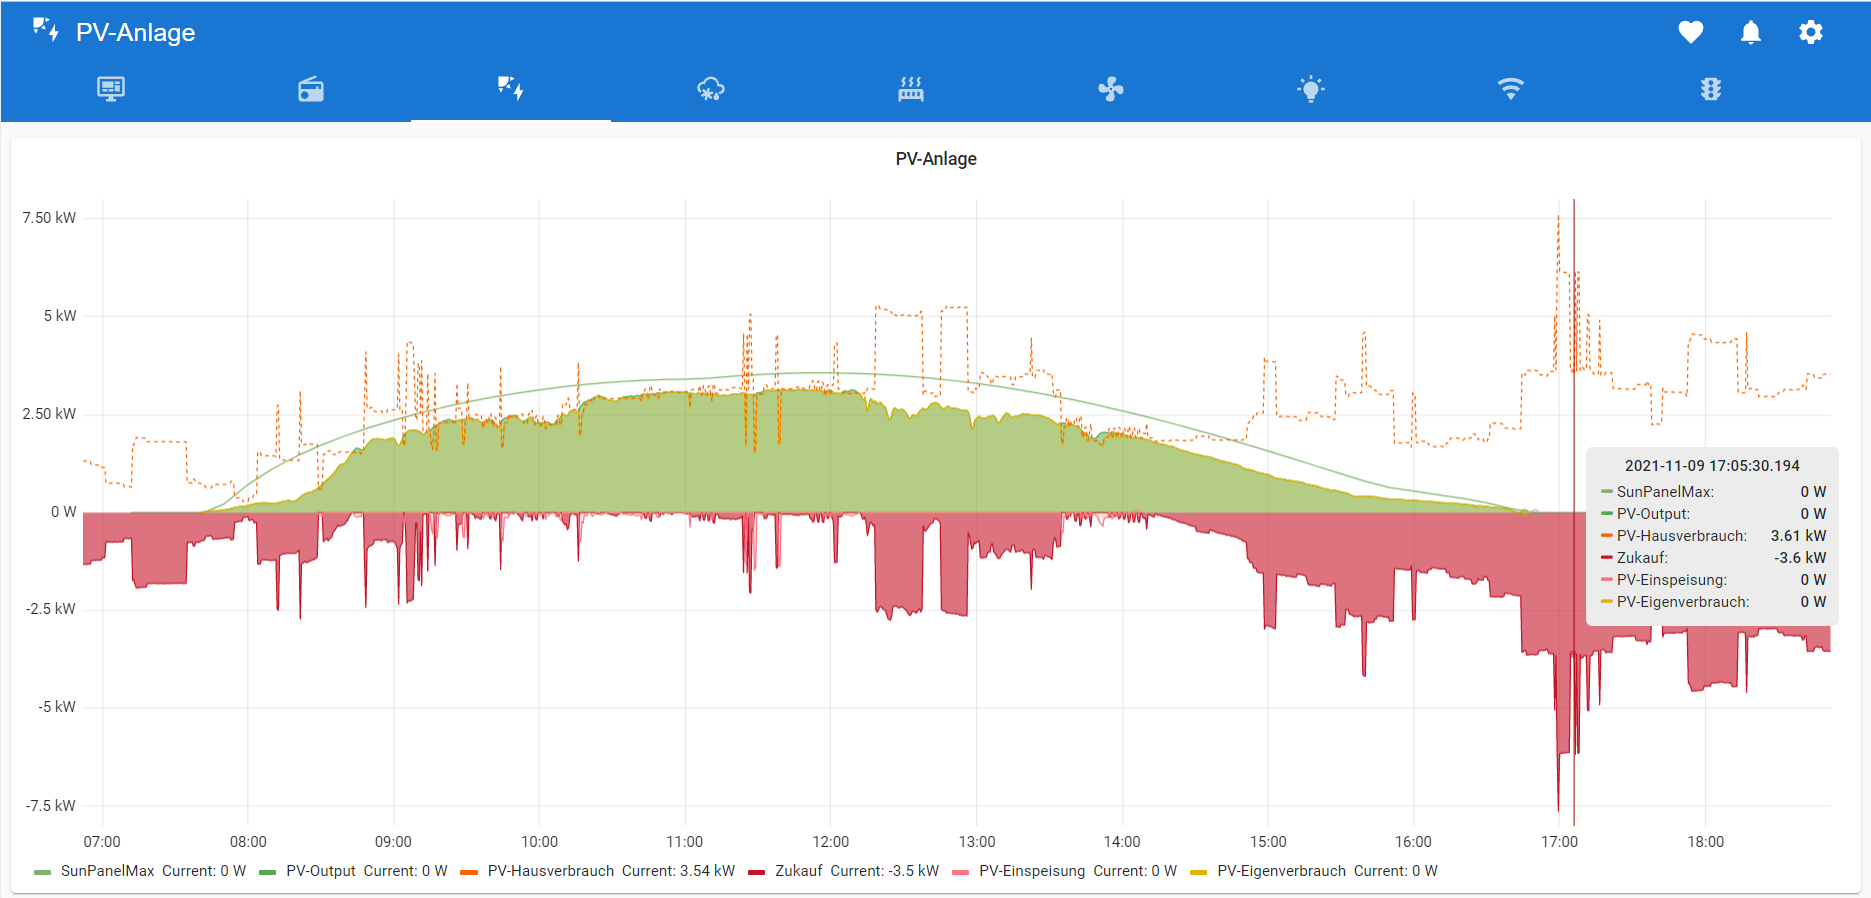Screen dimensions: 1871x898
Task: Click the 18:00 time axis label
Action: (1705, 842)
